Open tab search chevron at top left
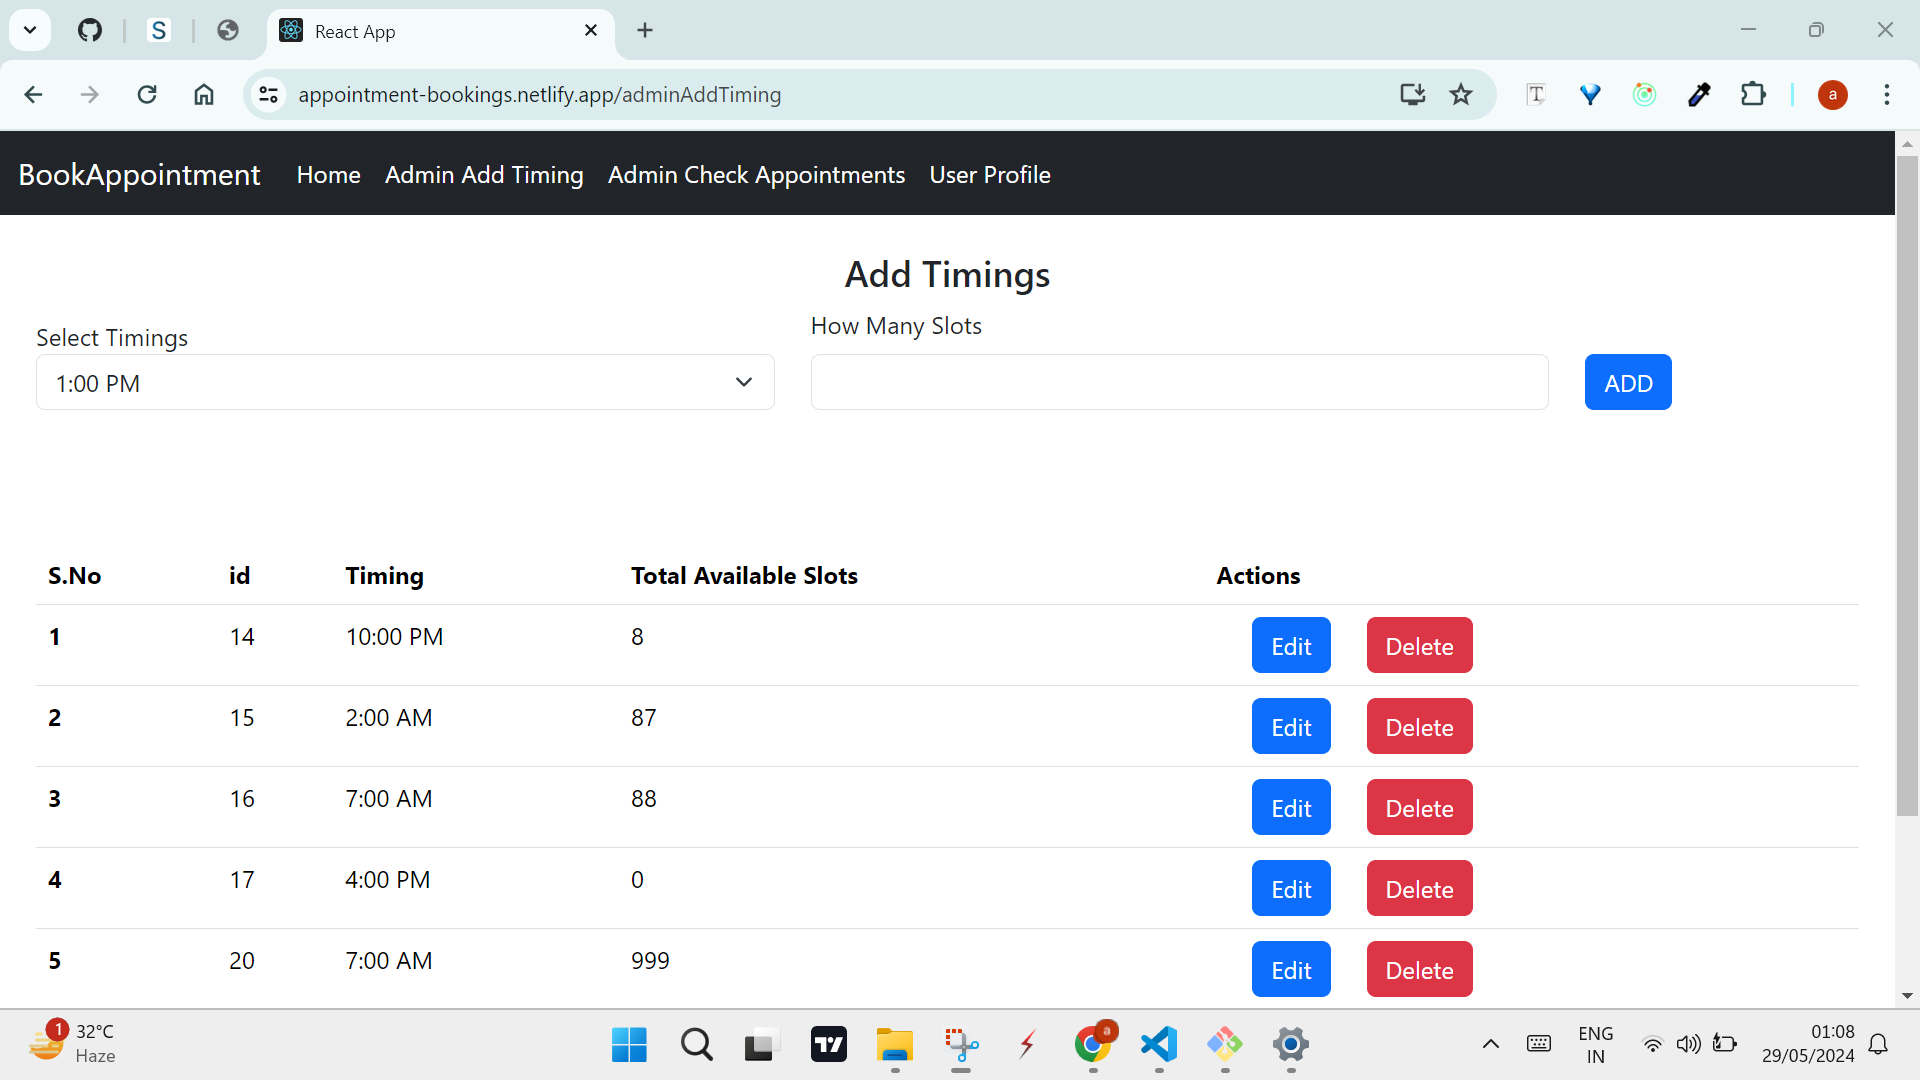This screenshot has width=1920, height=1080. (30, 30)
